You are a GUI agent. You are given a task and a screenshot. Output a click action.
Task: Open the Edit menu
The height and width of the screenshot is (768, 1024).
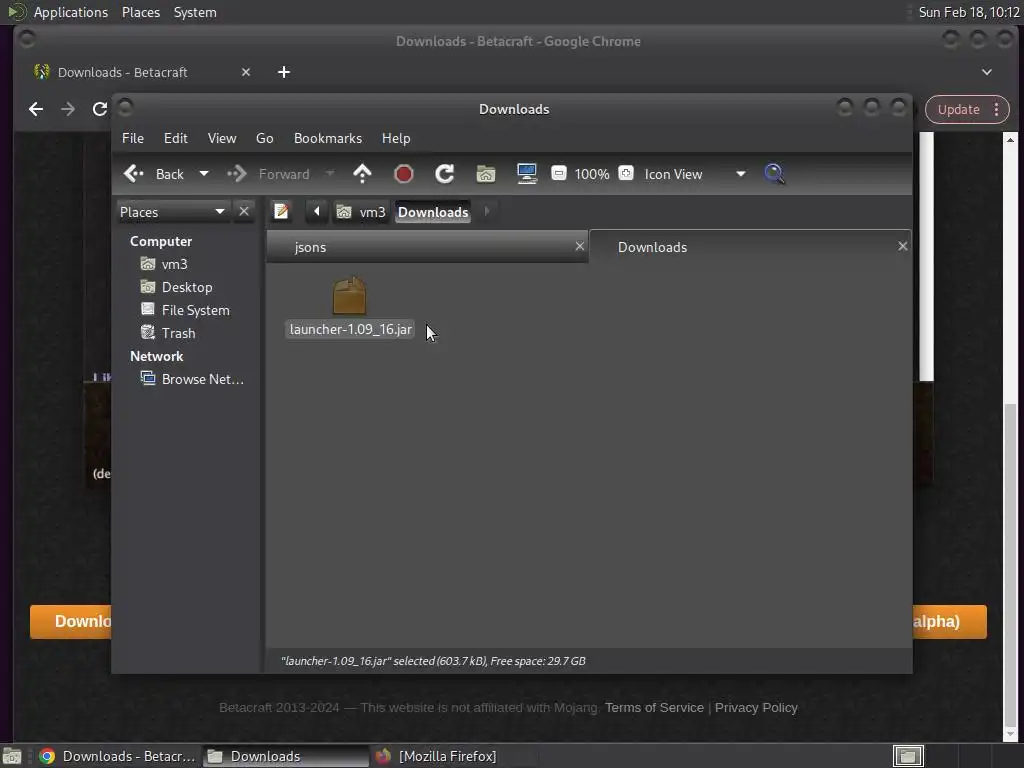[x=176, y=138]
